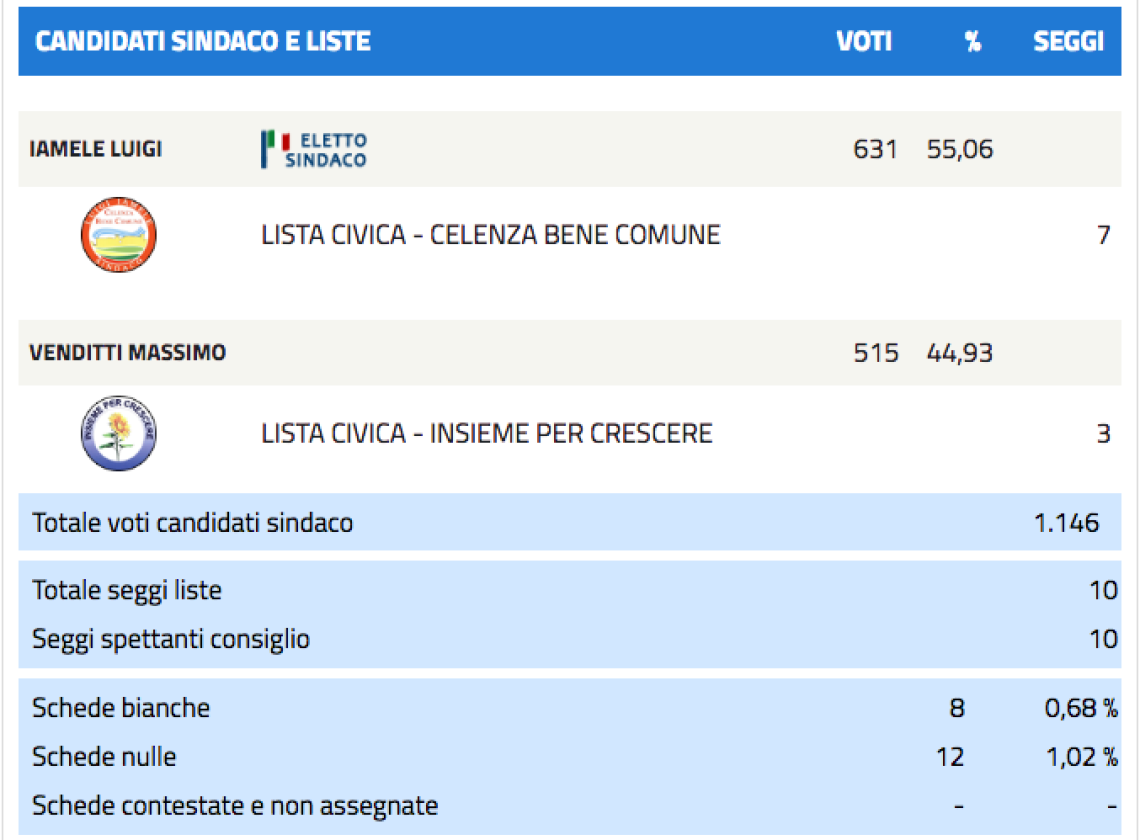Click the Eletto Sindaco flag badge
The height and width of the screenshot is (840, 1139).
314,149
